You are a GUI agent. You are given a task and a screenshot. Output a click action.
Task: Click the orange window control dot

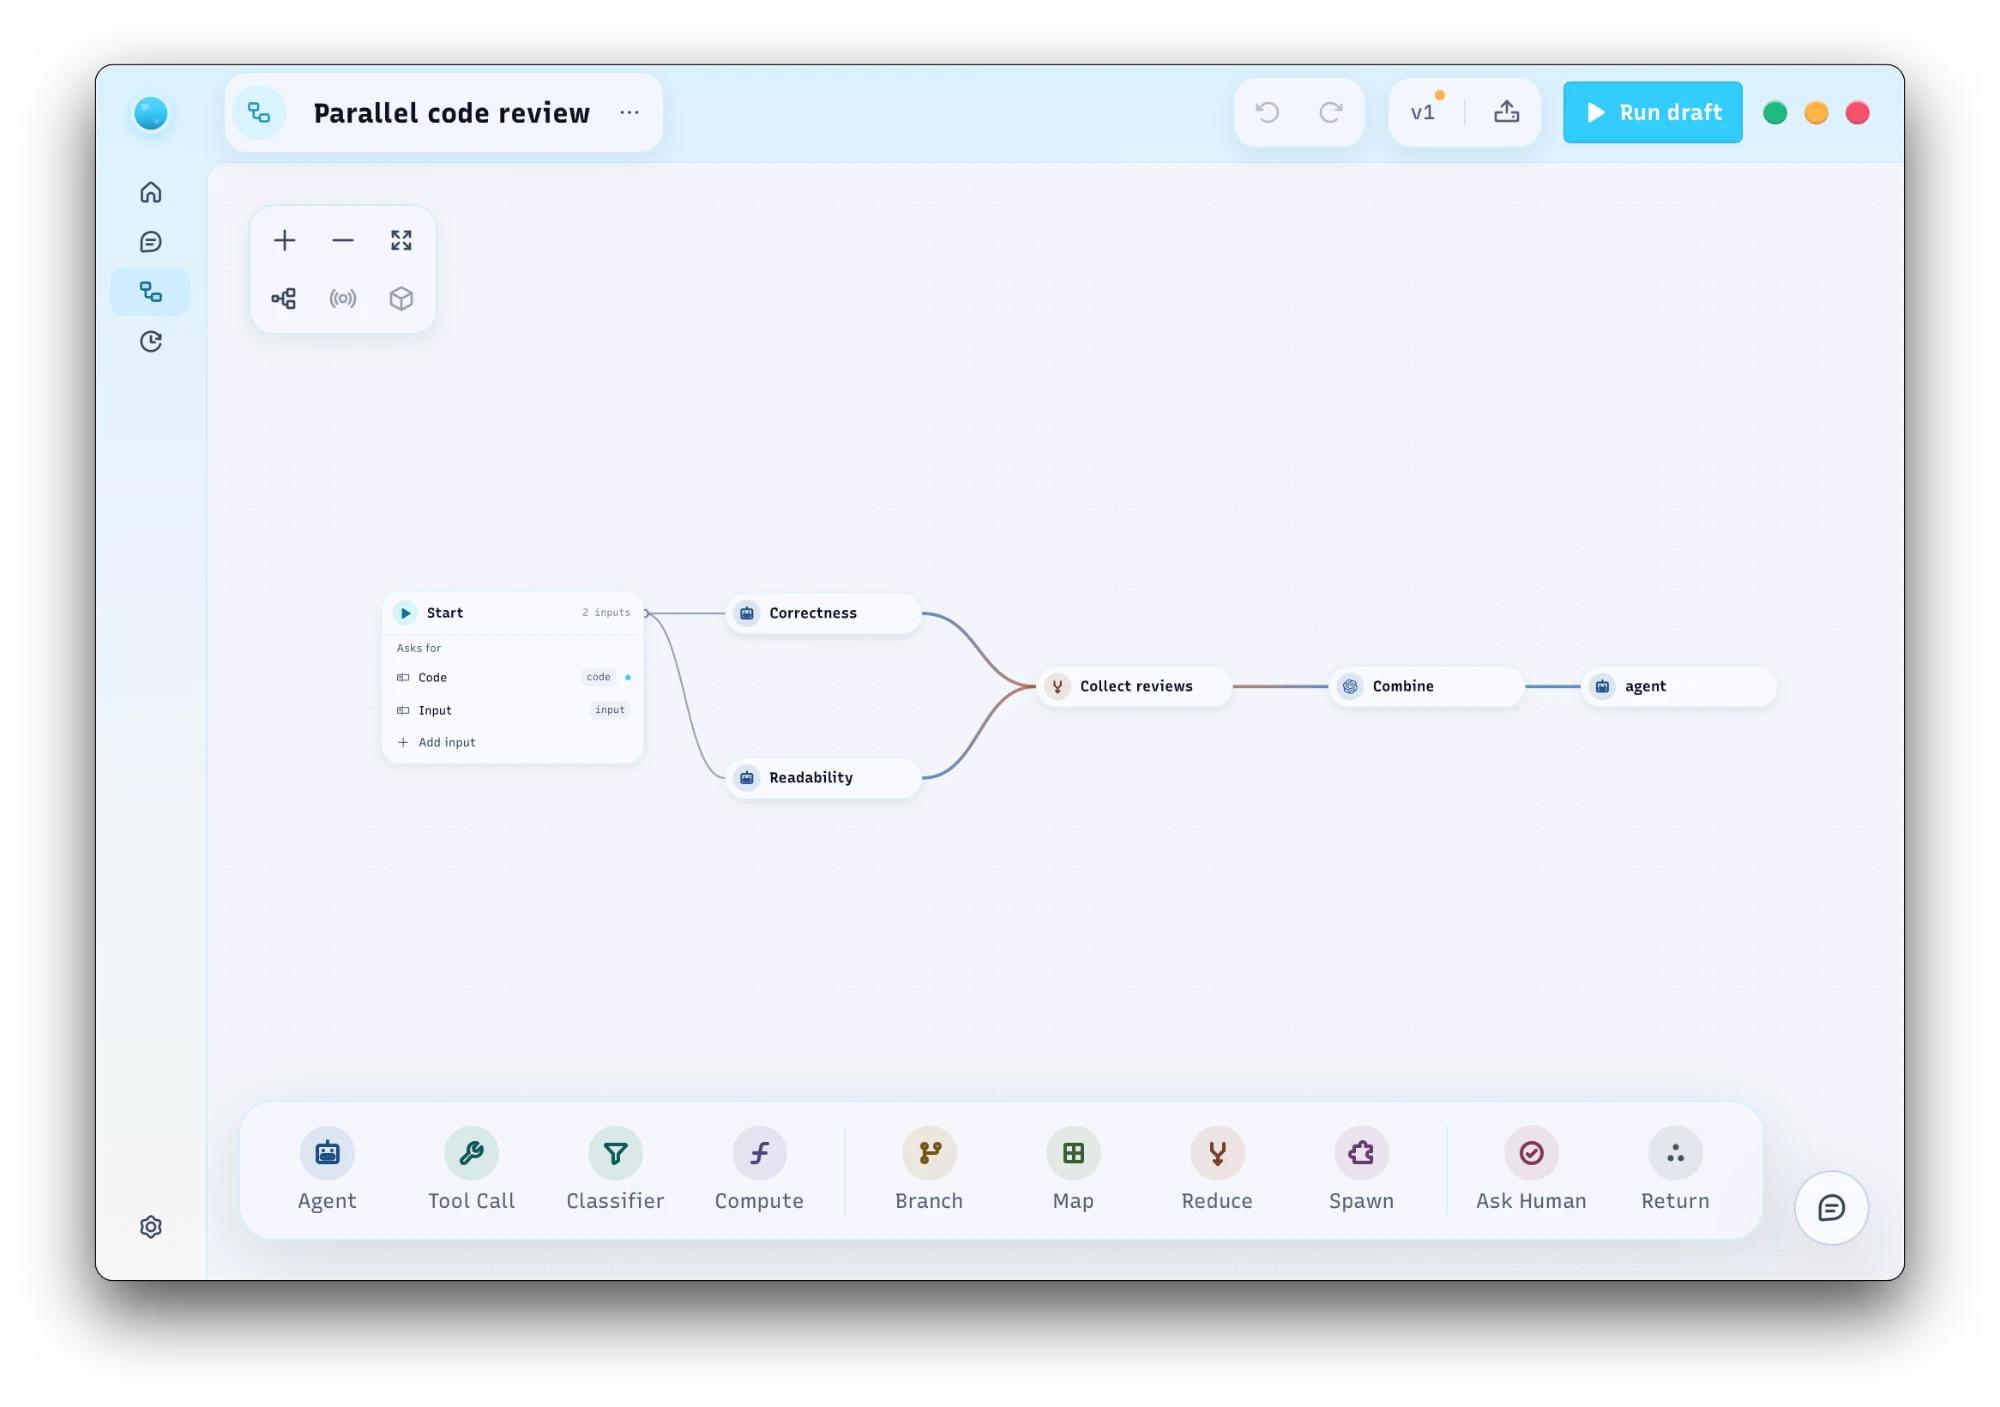click(1816, 113)
